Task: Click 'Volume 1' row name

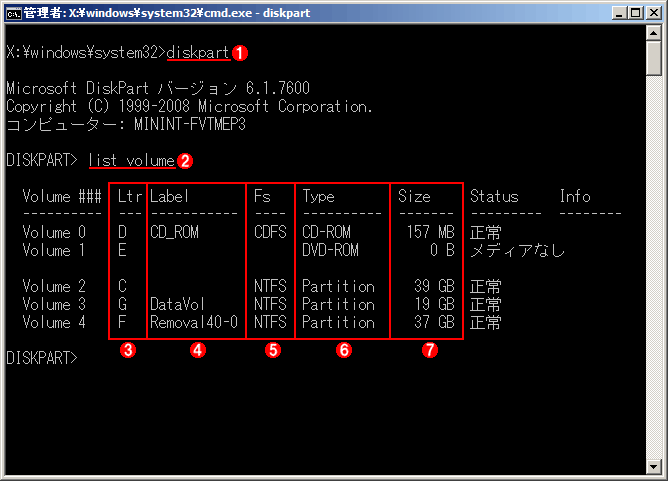Action: (x=54, y=250)
